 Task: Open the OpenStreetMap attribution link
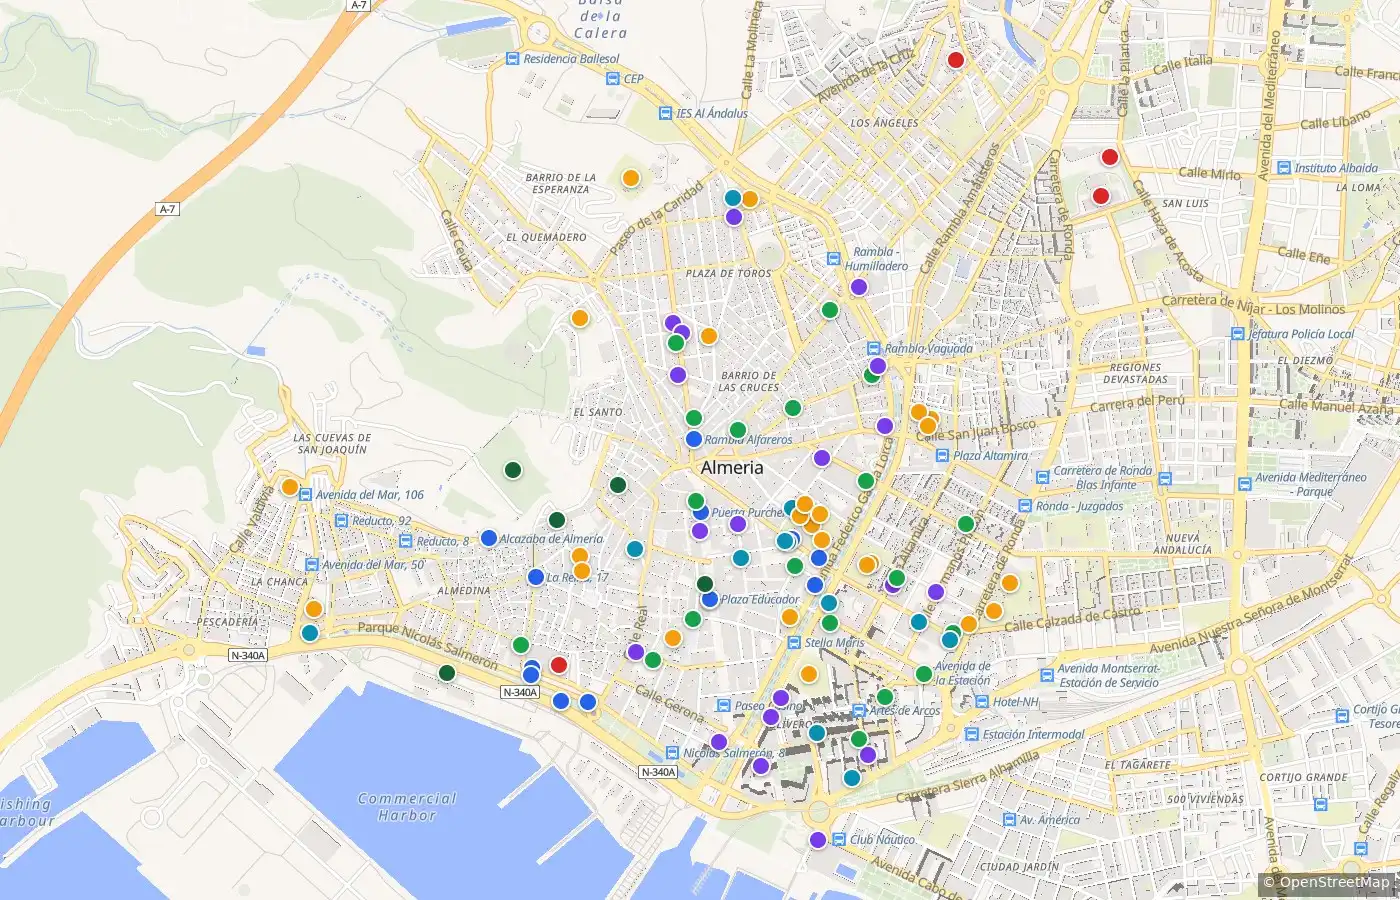click(1334, 882)
